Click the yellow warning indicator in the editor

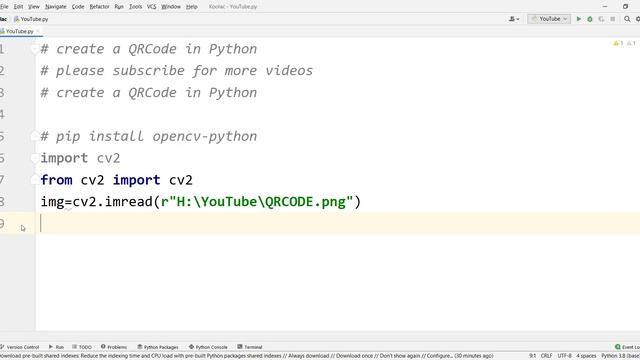[618, 43]
